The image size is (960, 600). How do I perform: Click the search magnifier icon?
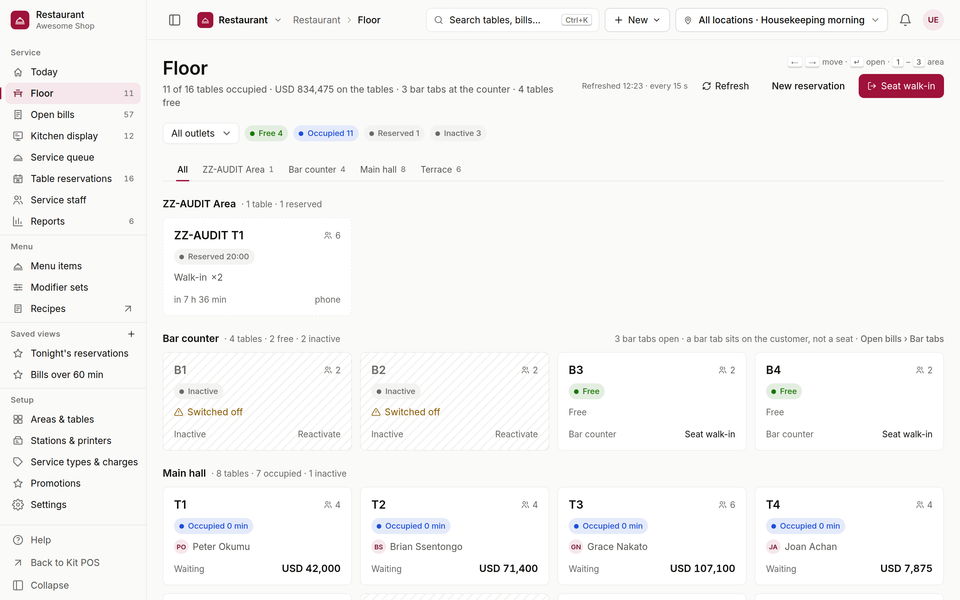(x=438, y=20)
